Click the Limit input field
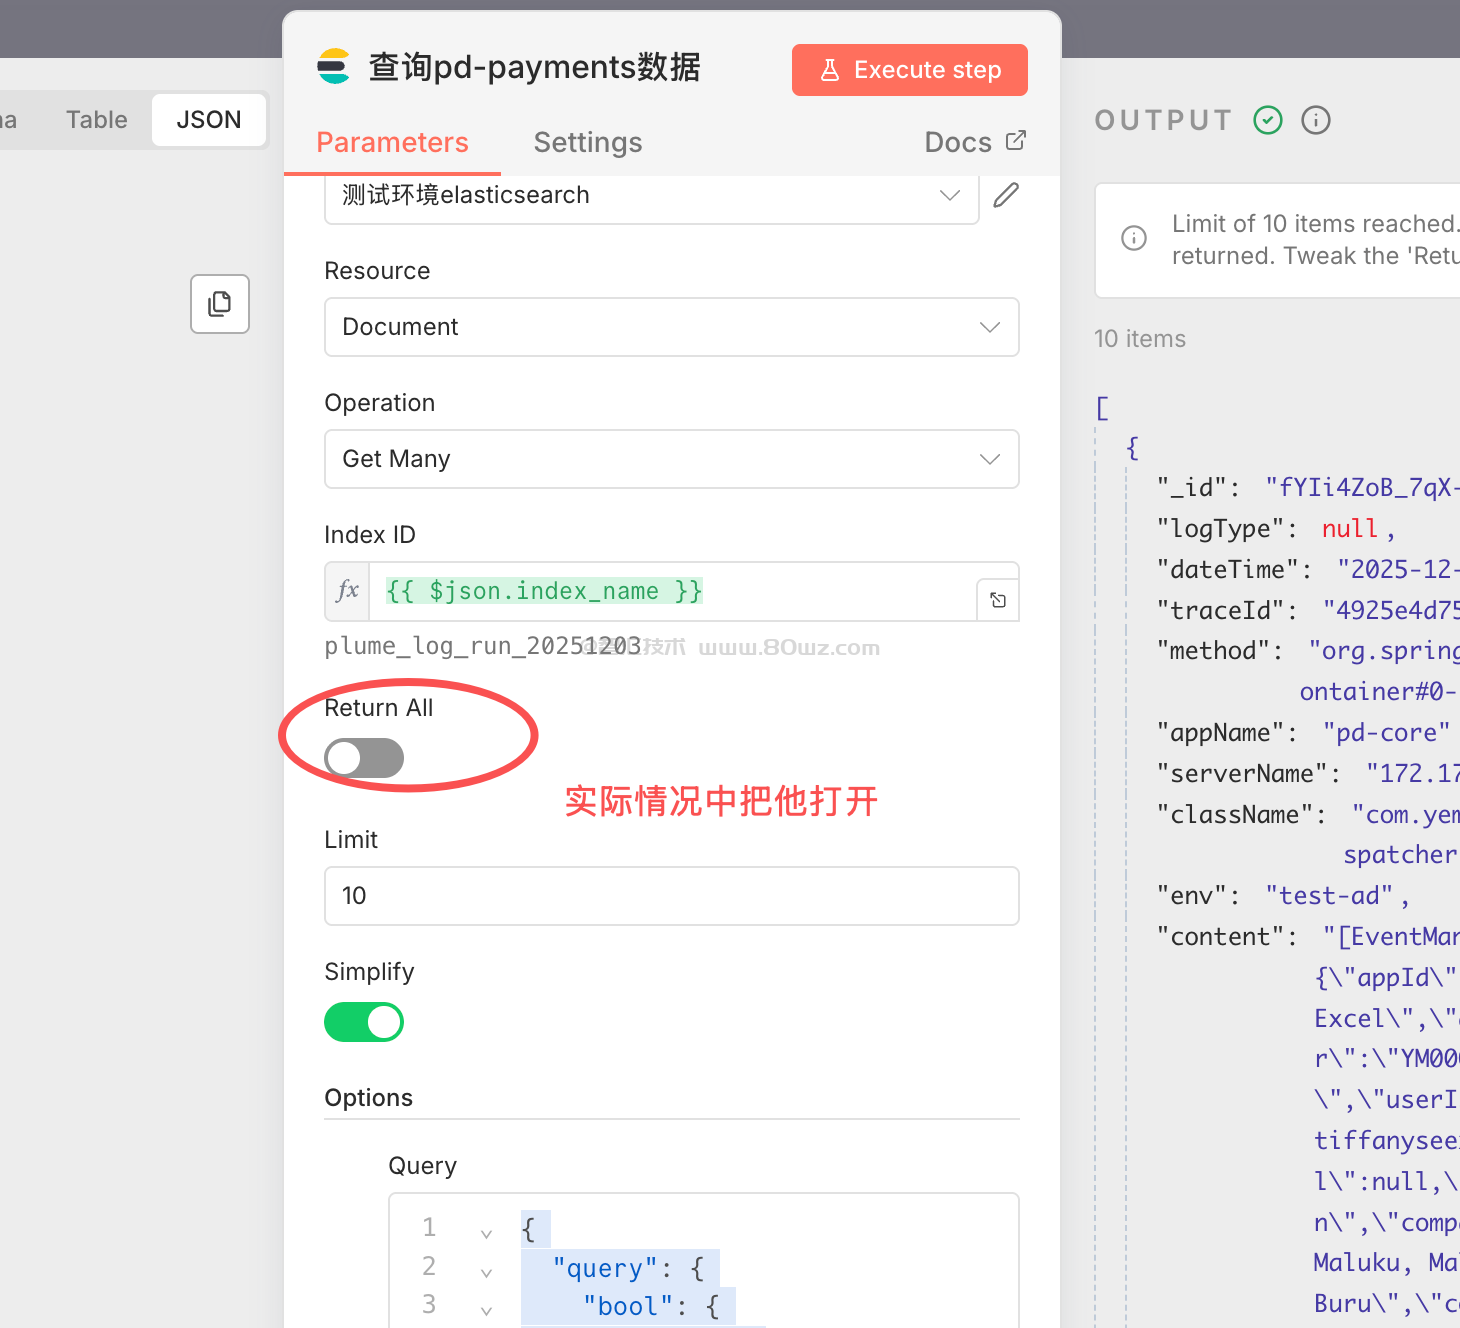This screenshot has width=1460, height=1328. 671,896
